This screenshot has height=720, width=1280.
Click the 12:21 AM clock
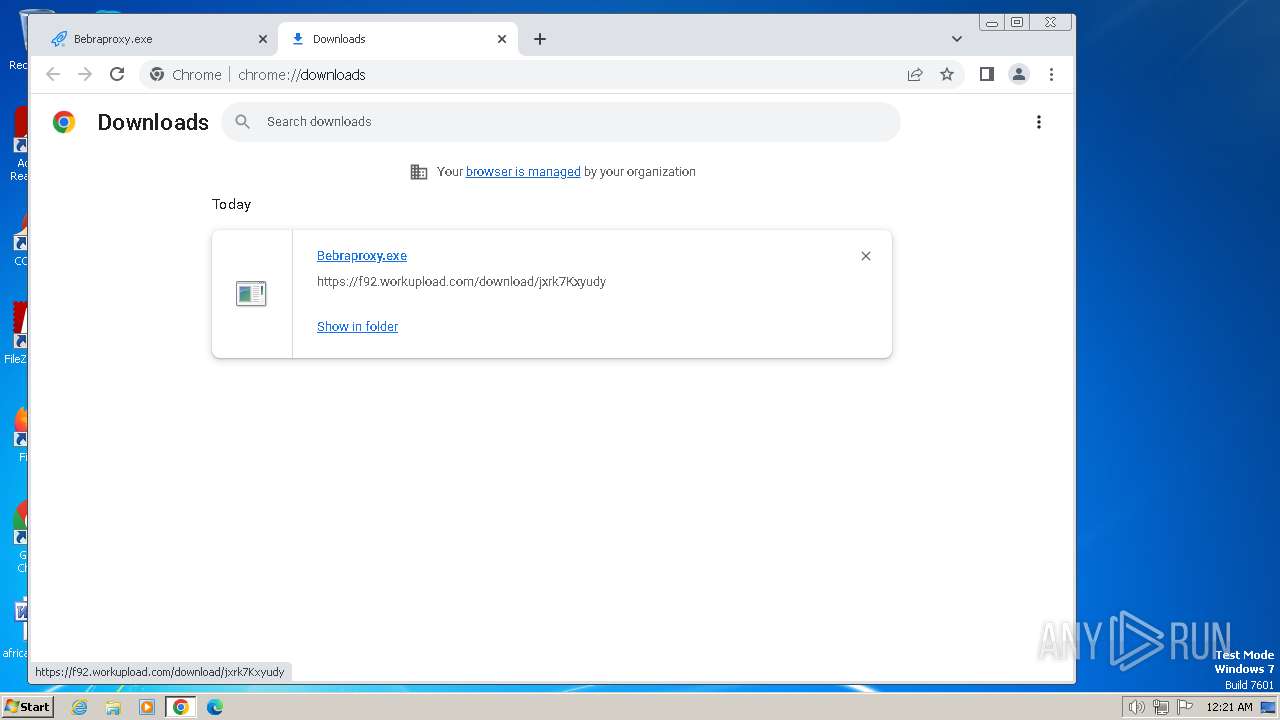tap(1229, 707)
